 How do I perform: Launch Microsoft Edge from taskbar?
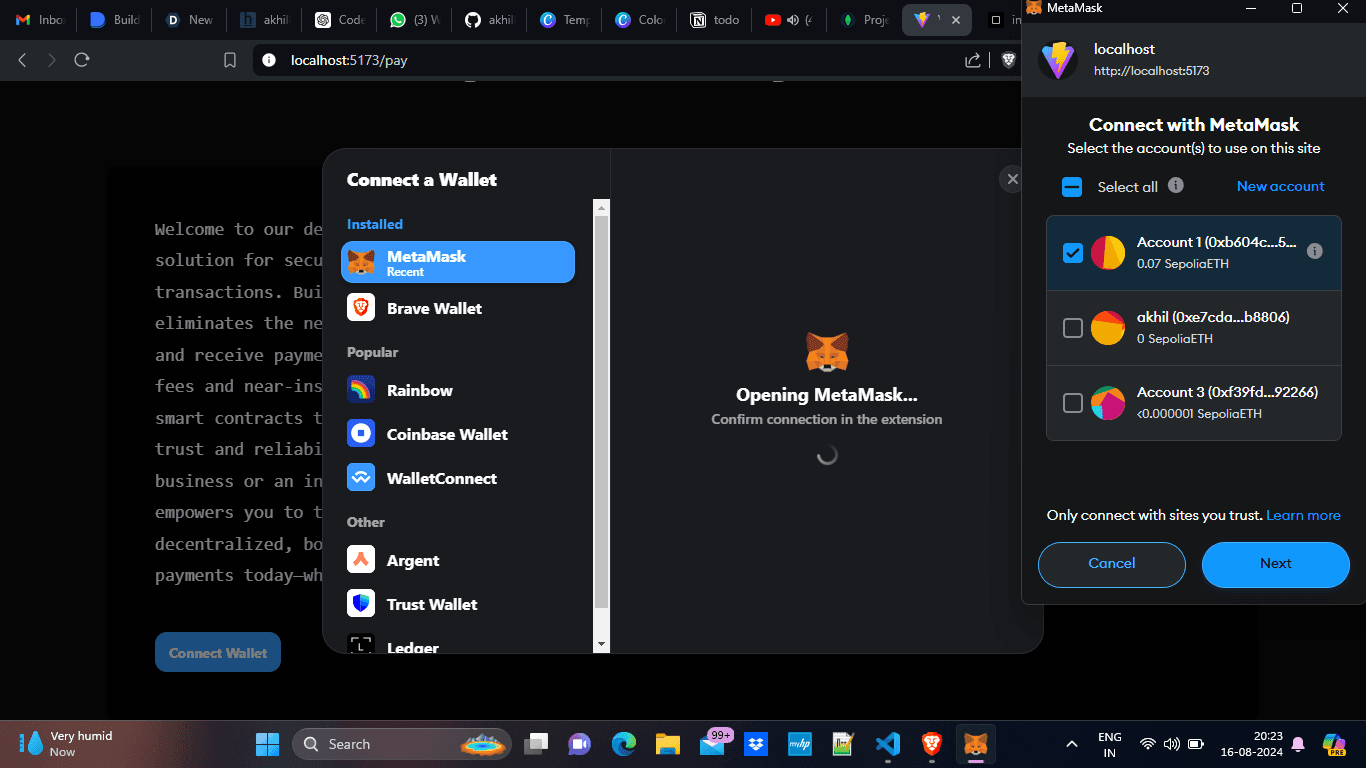pos(624,744)
